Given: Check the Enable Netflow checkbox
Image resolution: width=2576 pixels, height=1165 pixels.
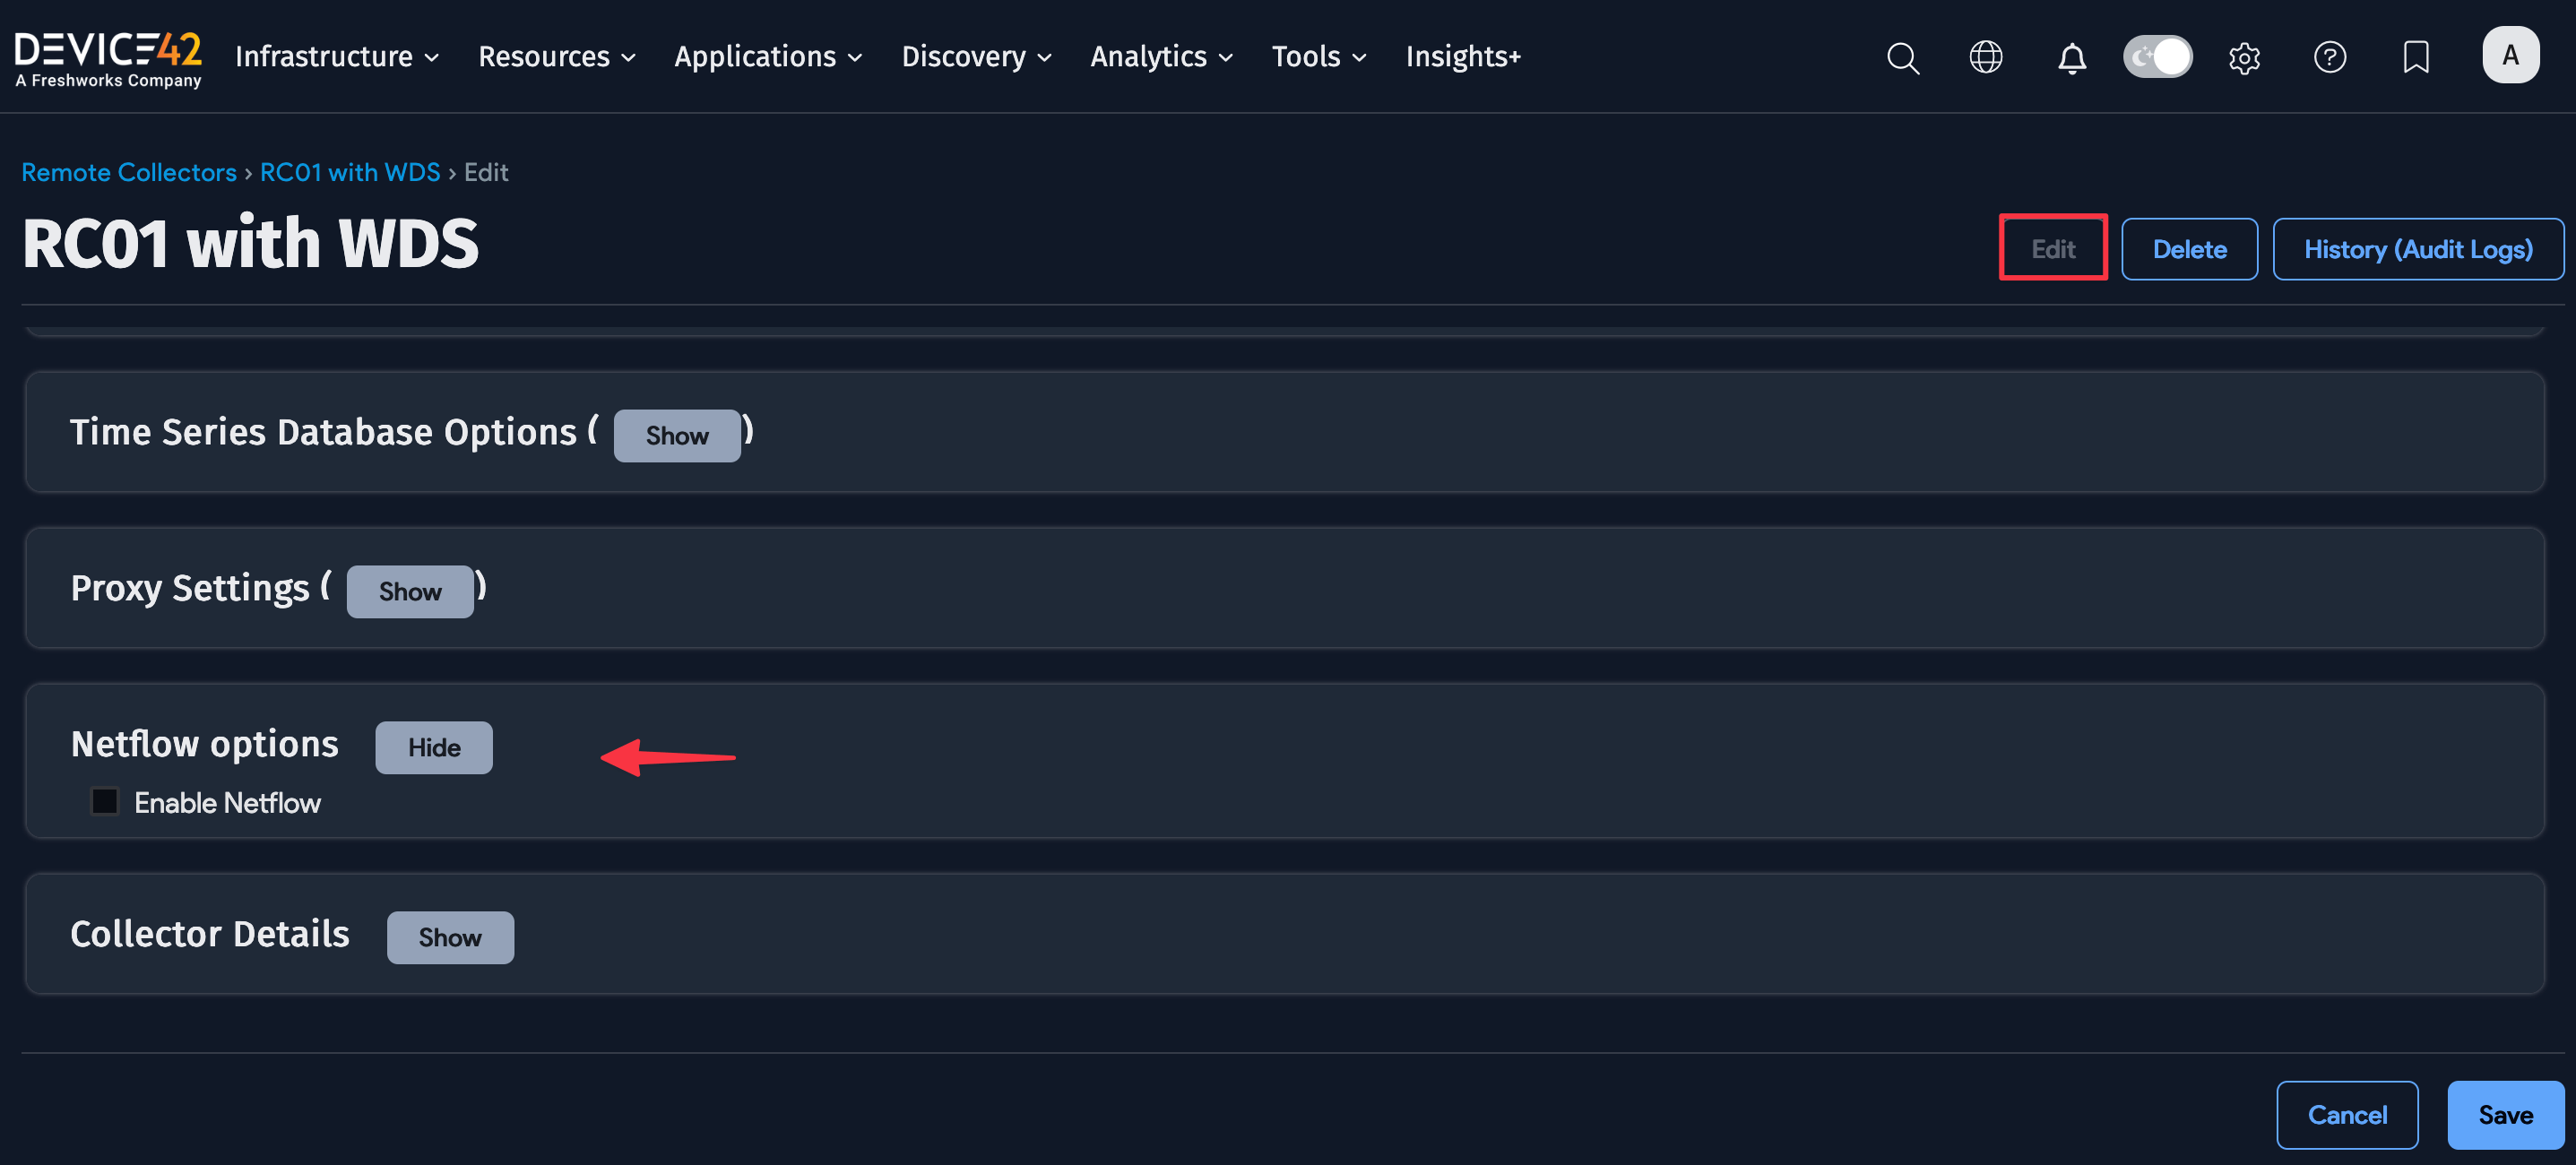Looking at the screenshot, I should pyautogui.click(x=105, y=801).
